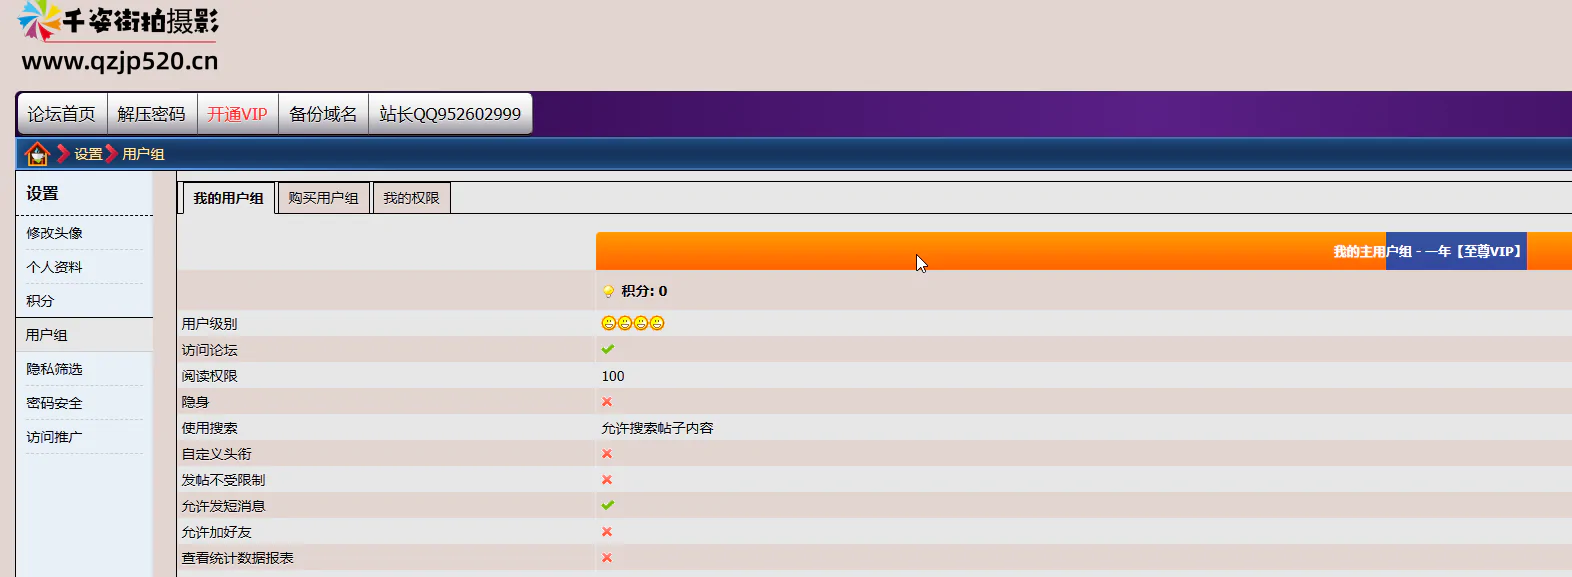Click the 用户级别 row label
Image resolution: width=1572 pixels, height=577 pixels.
tap(209, 324)
